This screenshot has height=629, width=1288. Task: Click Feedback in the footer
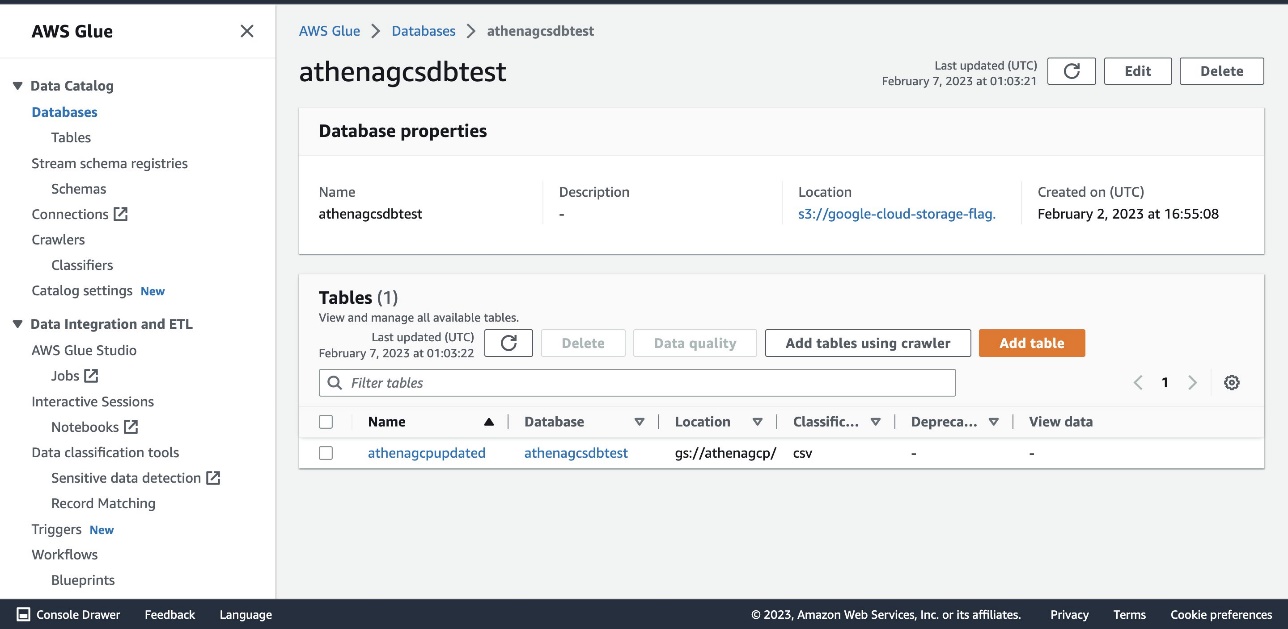(170, 615)
